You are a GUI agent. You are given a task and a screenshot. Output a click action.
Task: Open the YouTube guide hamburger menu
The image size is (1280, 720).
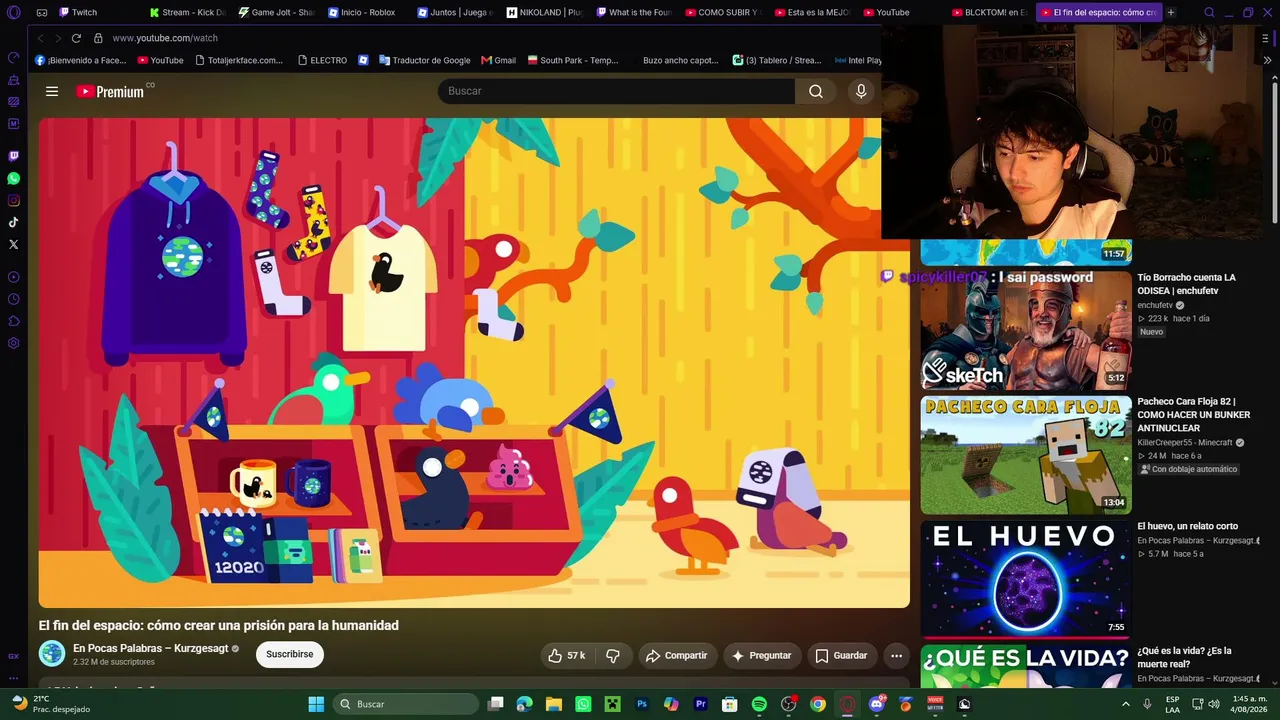tap(52, 91)
